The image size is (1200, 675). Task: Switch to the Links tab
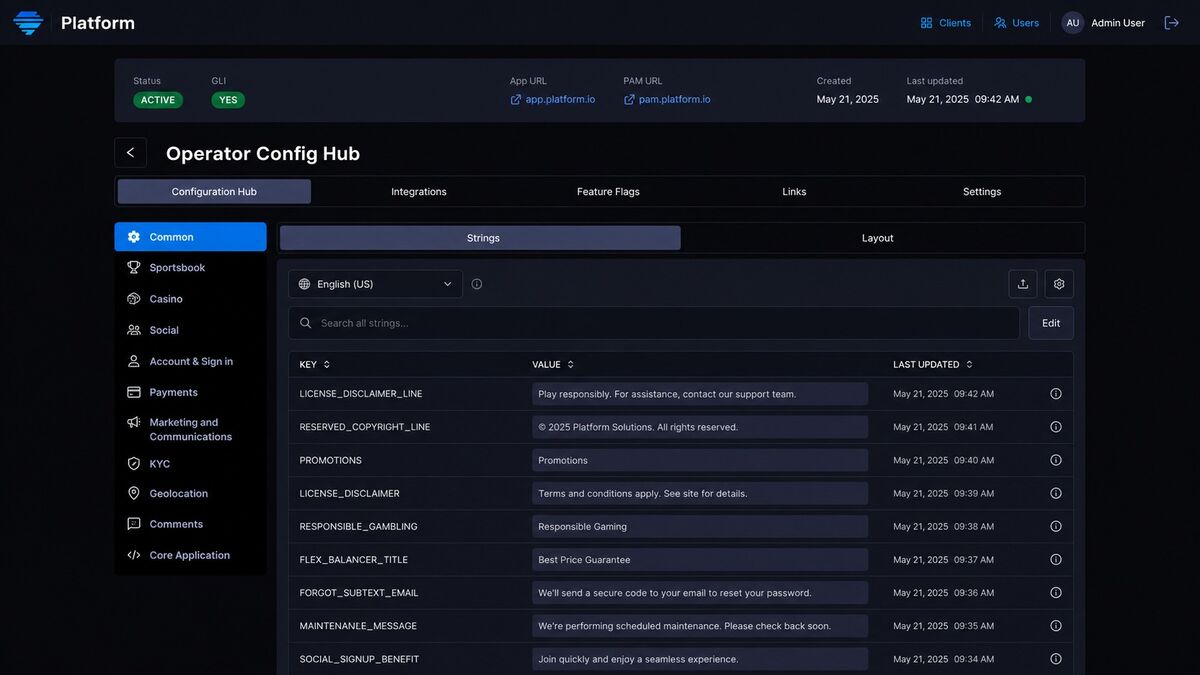(x=794, y=192)
